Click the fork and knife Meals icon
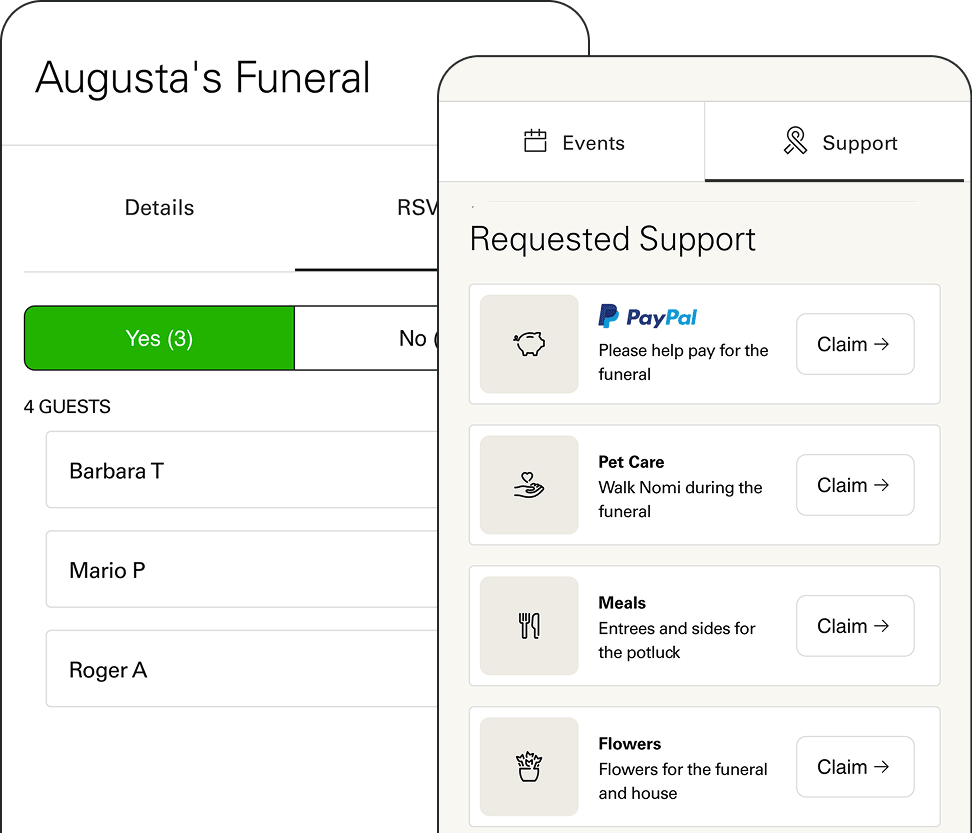Screen dimensions: 972x833 coord(529,626)
